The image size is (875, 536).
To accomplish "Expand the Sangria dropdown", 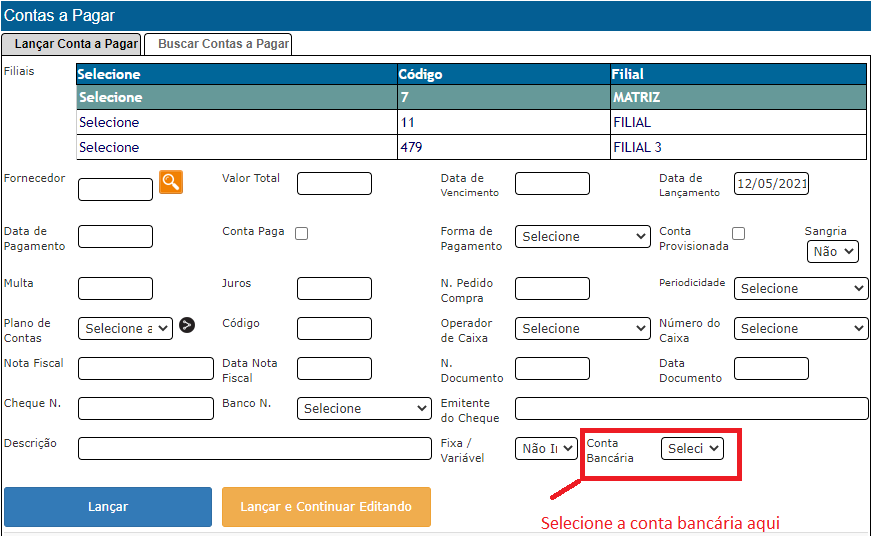I will pyautogui.click(x=832, y=252).
